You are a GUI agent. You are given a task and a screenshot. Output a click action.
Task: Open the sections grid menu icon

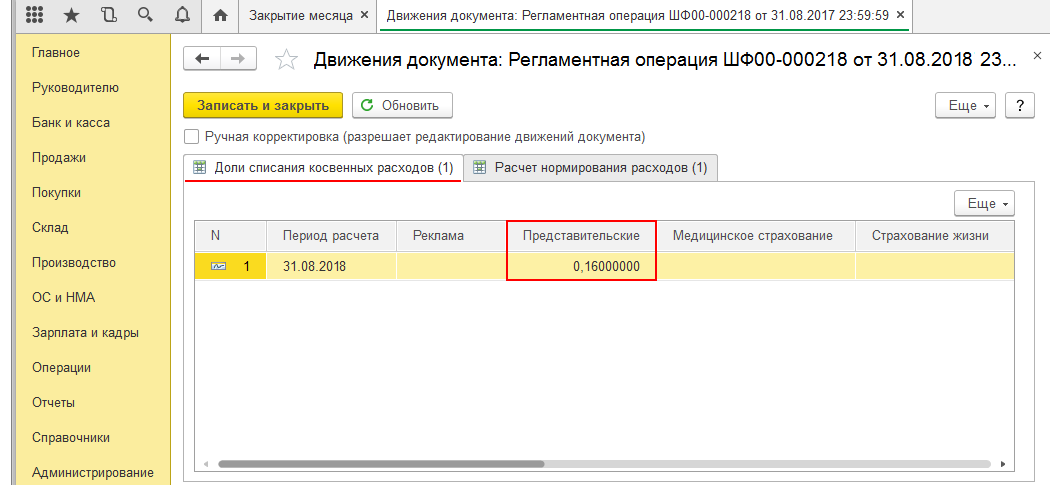point(33,16)
